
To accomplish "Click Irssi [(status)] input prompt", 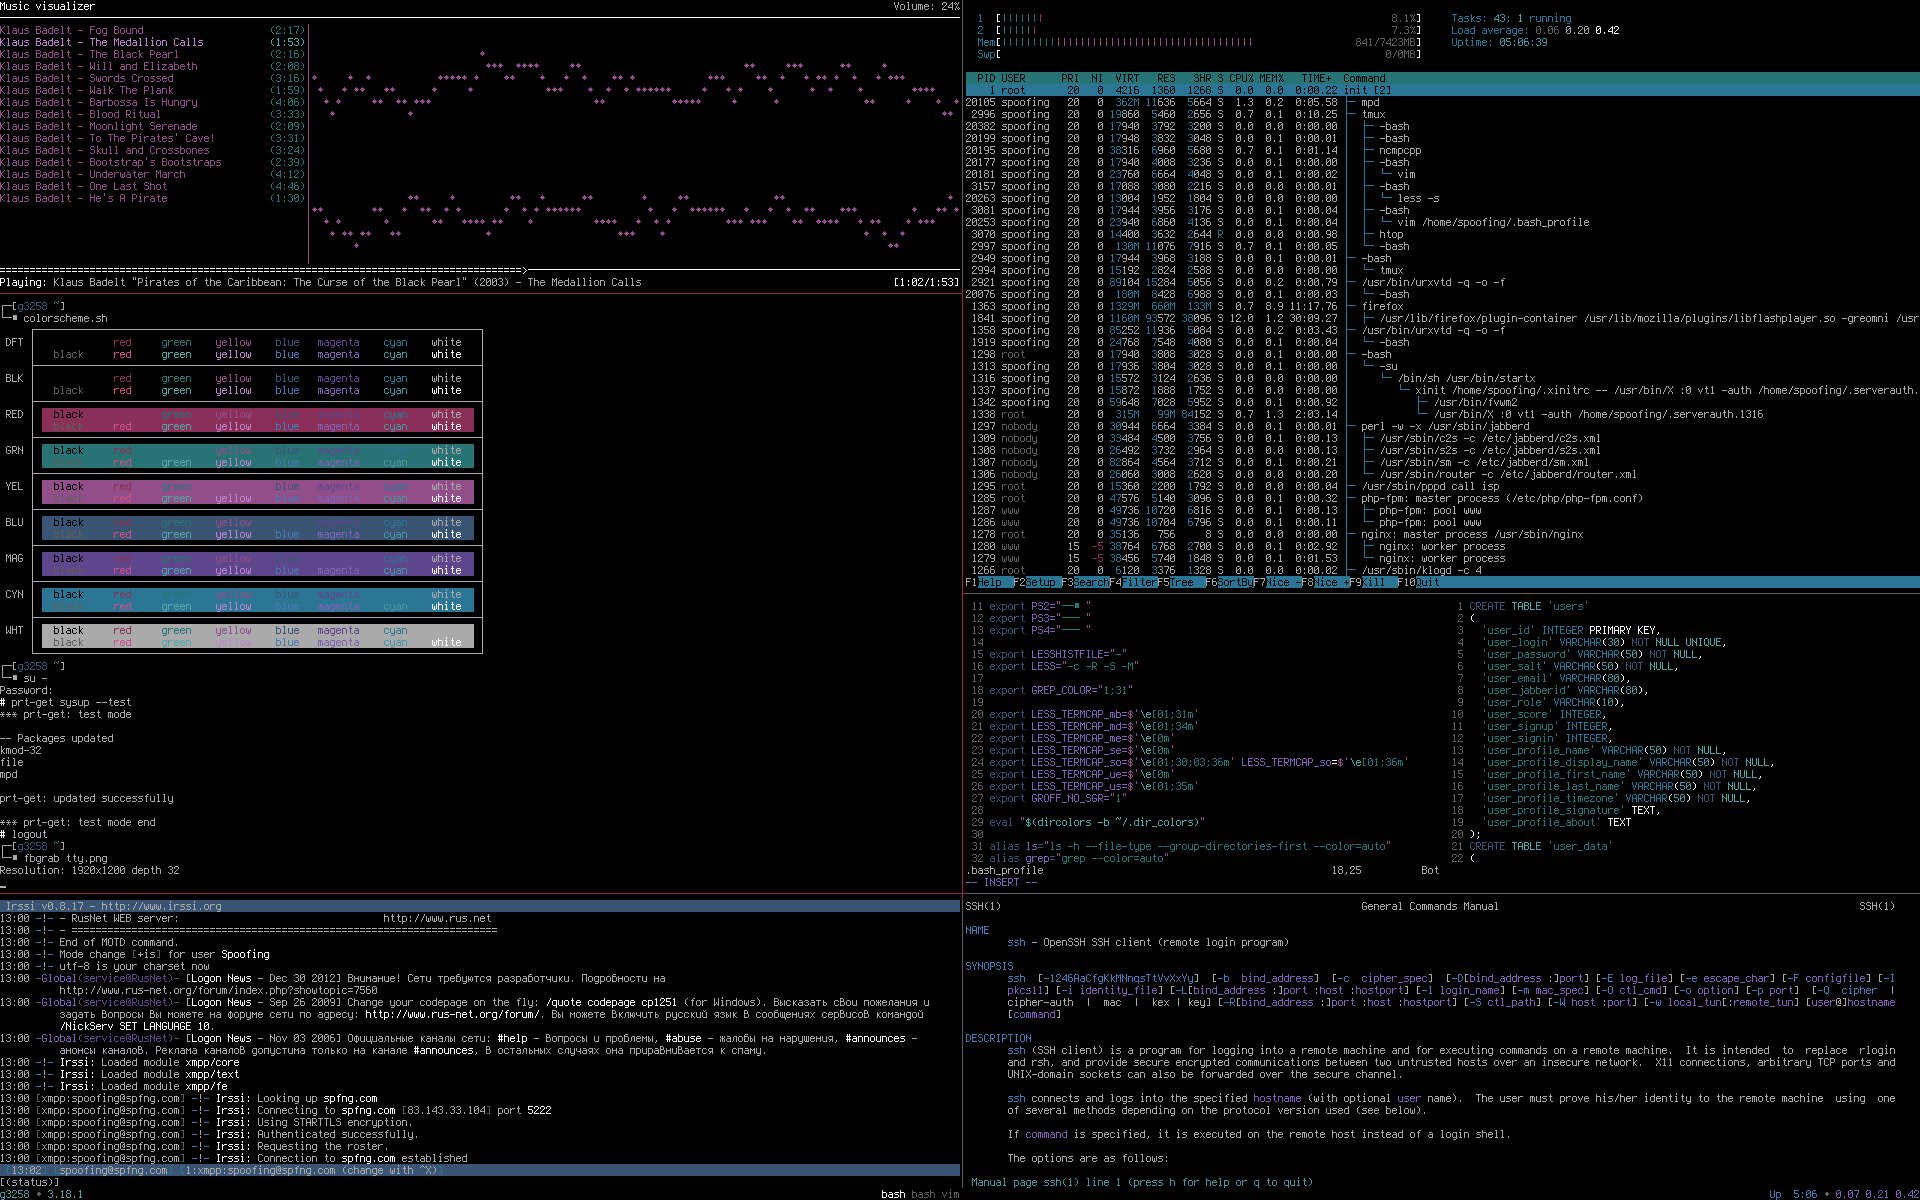I will pyautogui.click(x=29, y=1182).
